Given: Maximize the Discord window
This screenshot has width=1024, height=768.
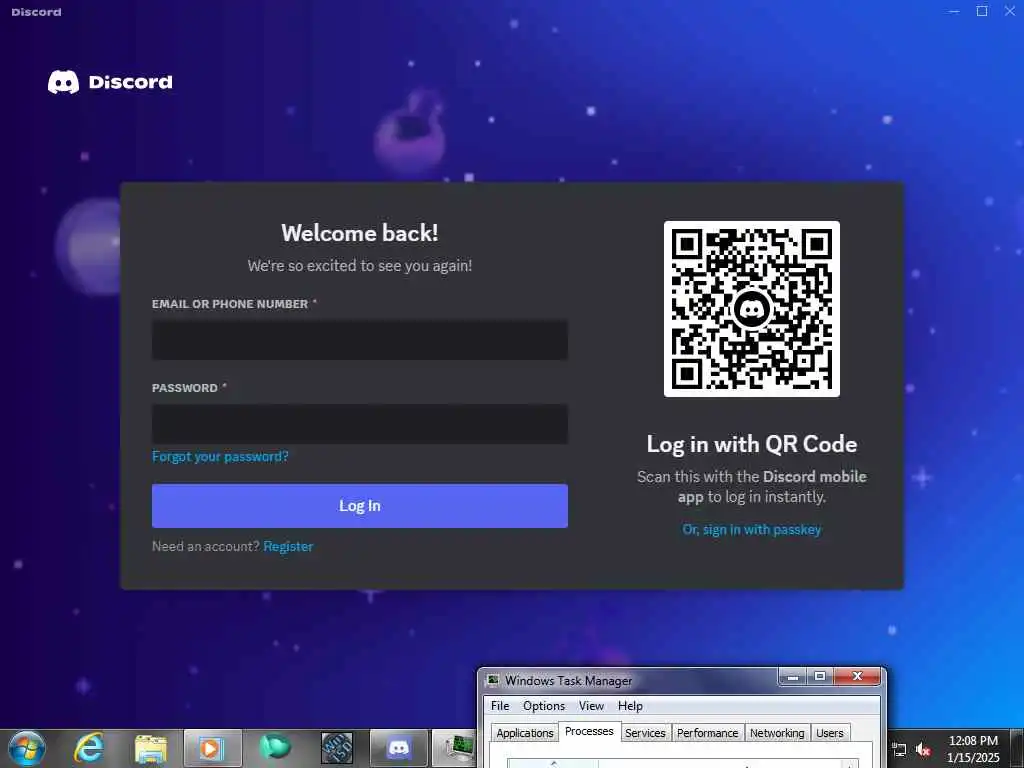Looking at the screenshot, I should click(x=982, y=11).
